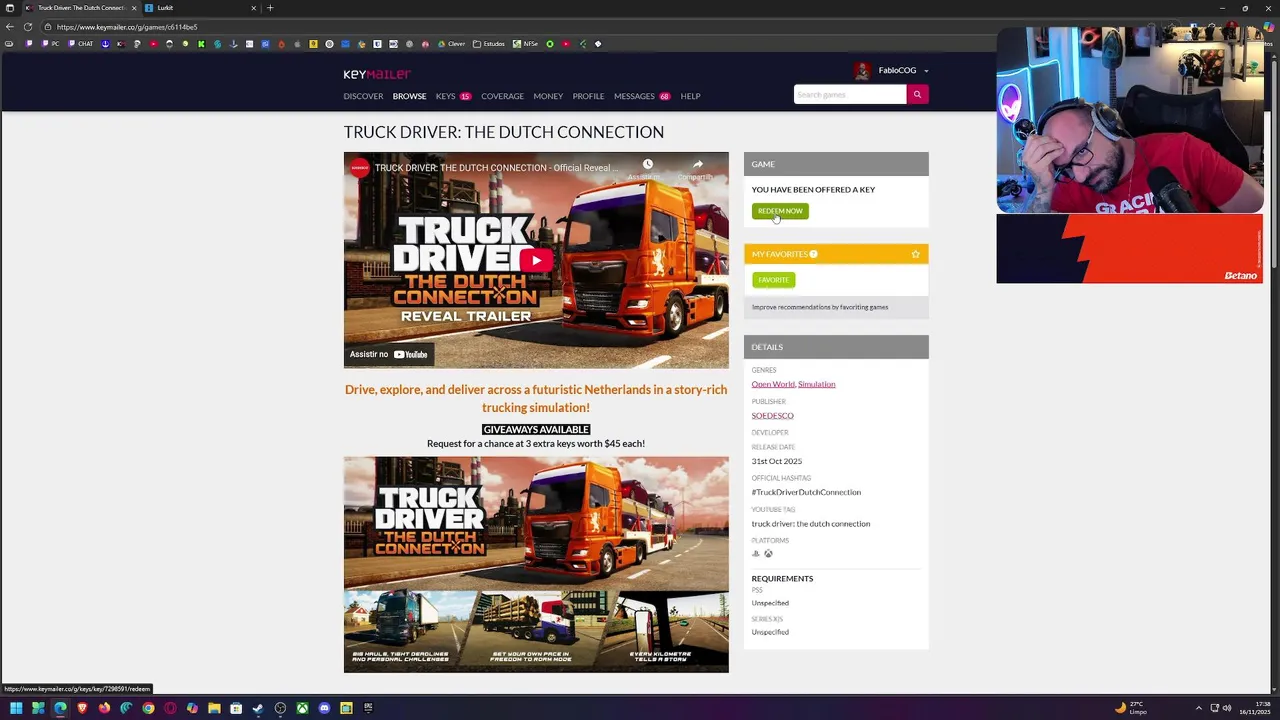Open Discord from taskbar
1280x720 pixels.
coord(324,708)
